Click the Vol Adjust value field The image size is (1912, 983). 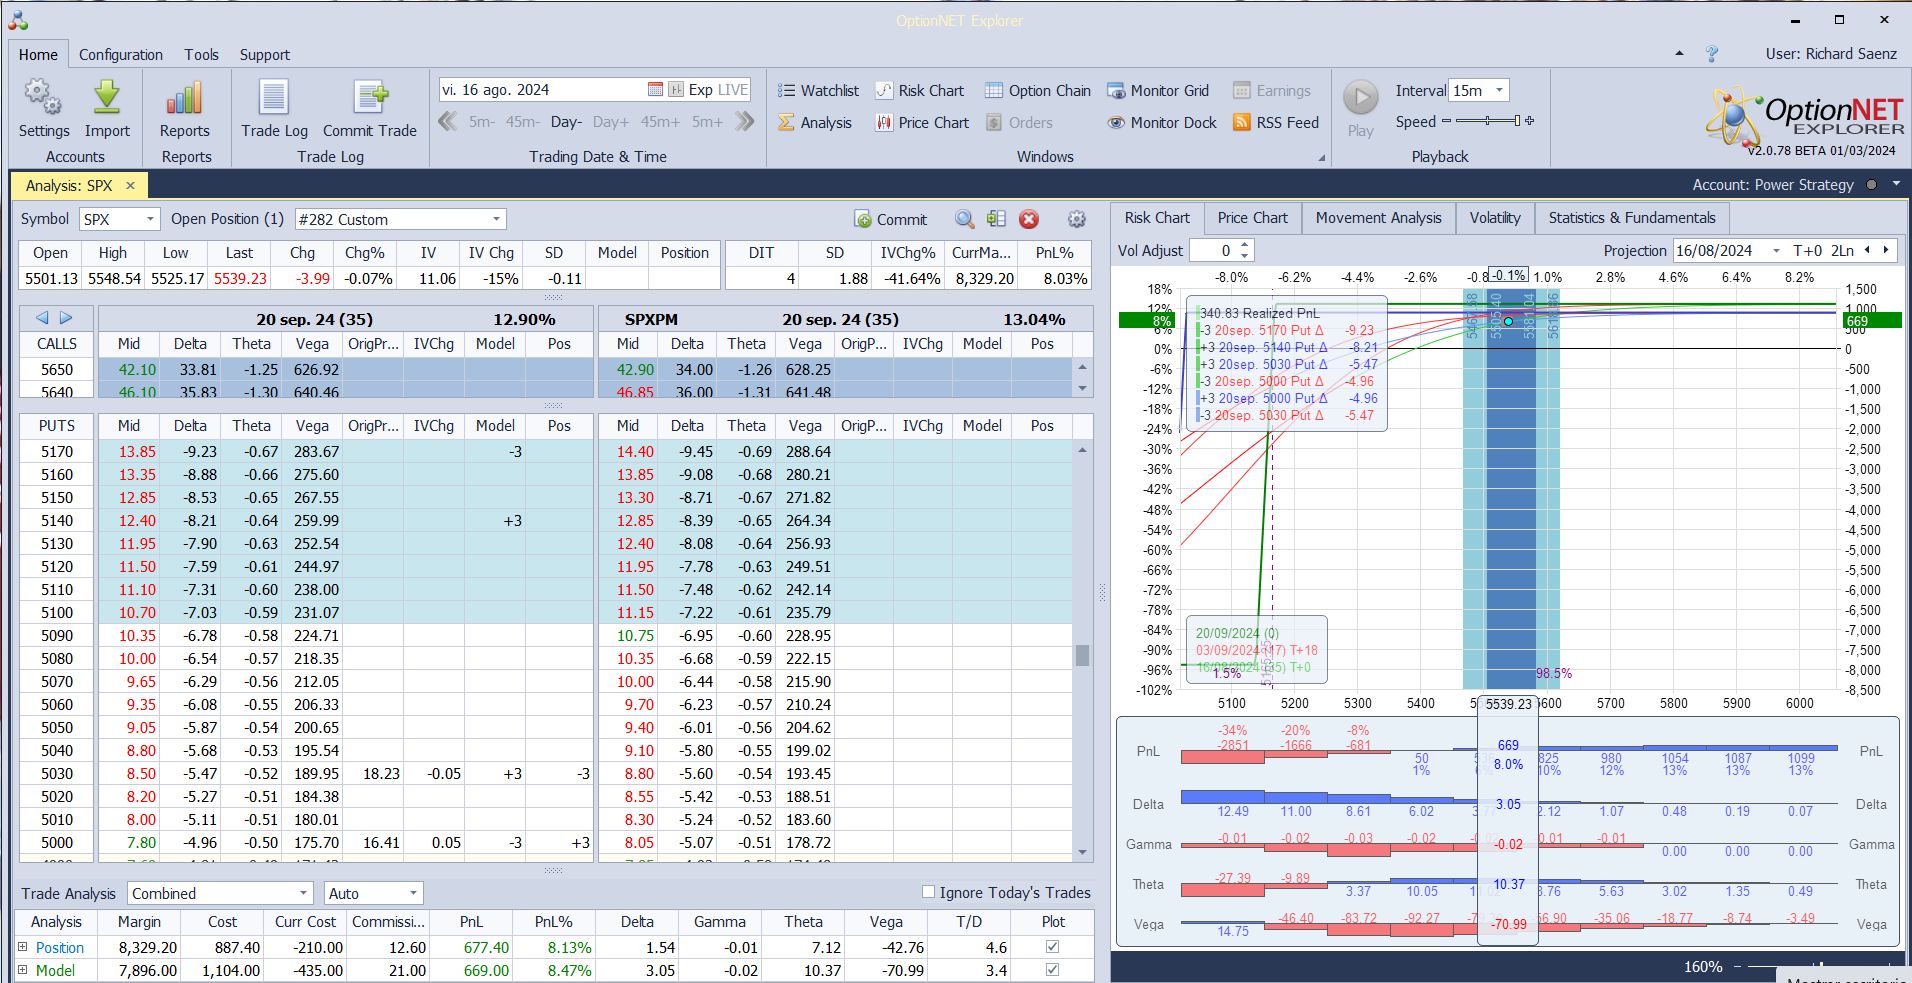click(1213, 250)
